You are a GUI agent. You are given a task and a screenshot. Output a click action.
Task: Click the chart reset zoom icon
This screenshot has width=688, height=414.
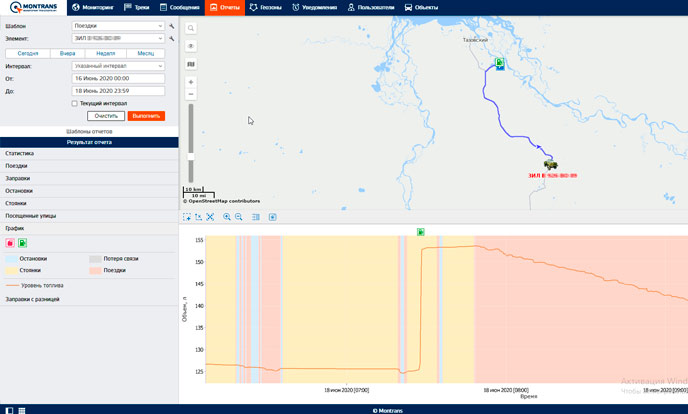210,217
